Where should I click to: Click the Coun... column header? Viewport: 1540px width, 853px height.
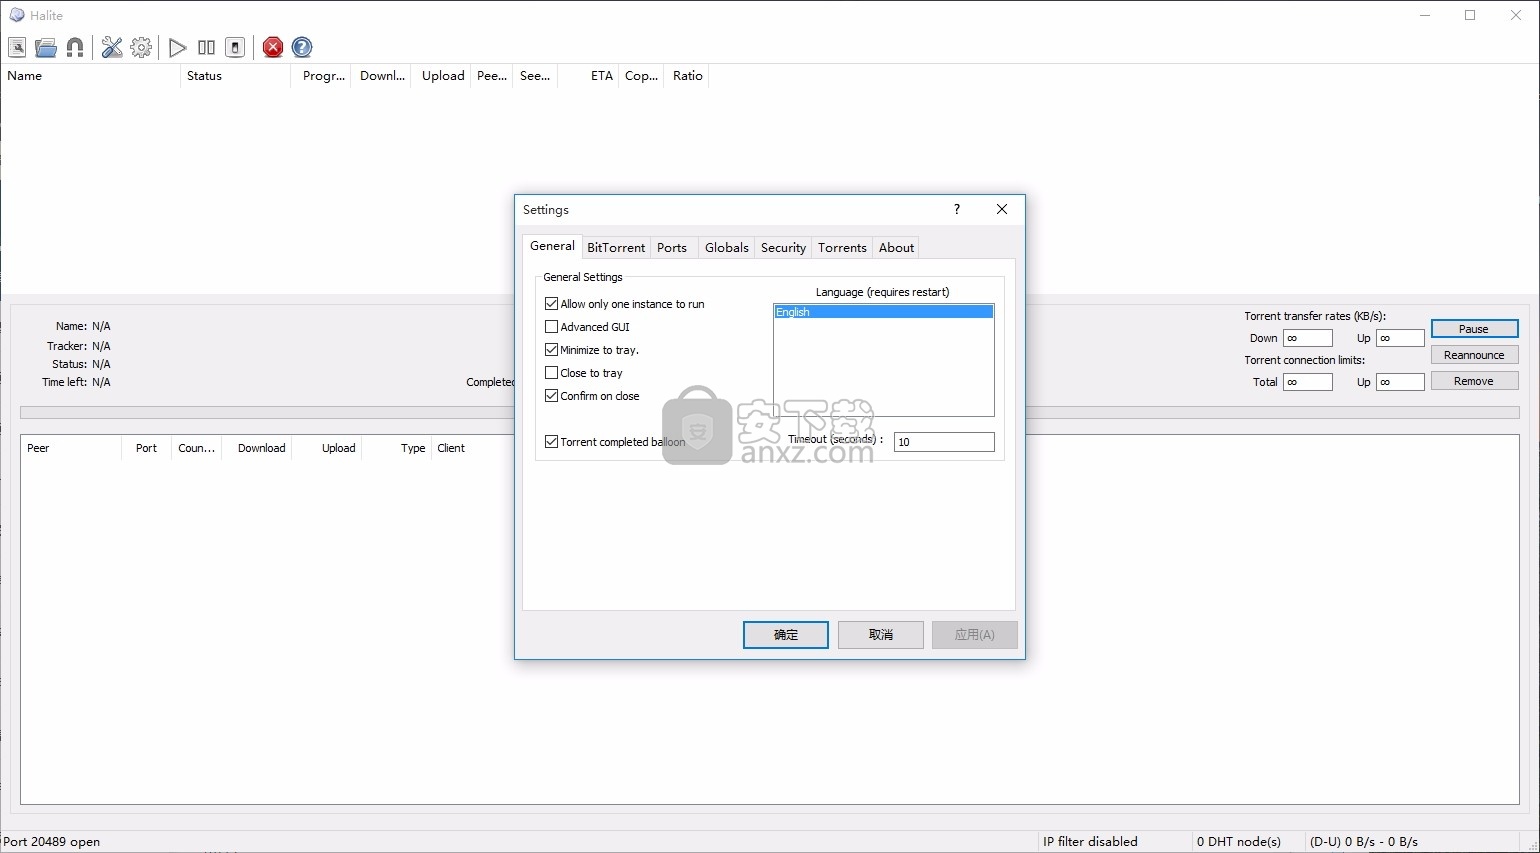coord(196,448)
